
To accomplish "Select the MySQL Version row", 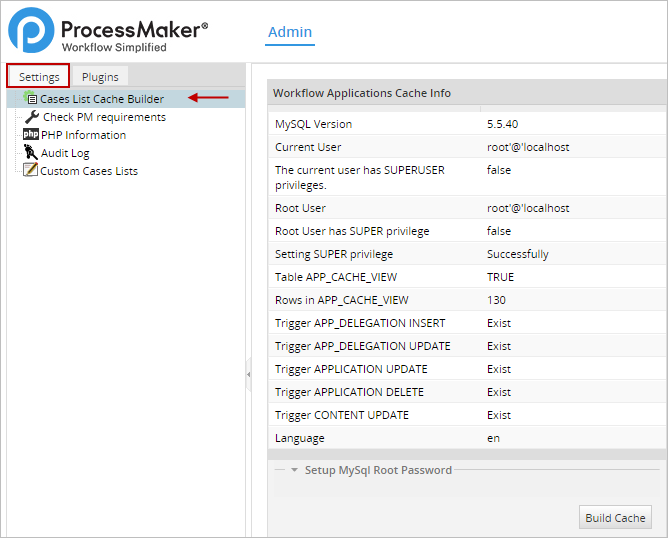I will coord(467,124).
